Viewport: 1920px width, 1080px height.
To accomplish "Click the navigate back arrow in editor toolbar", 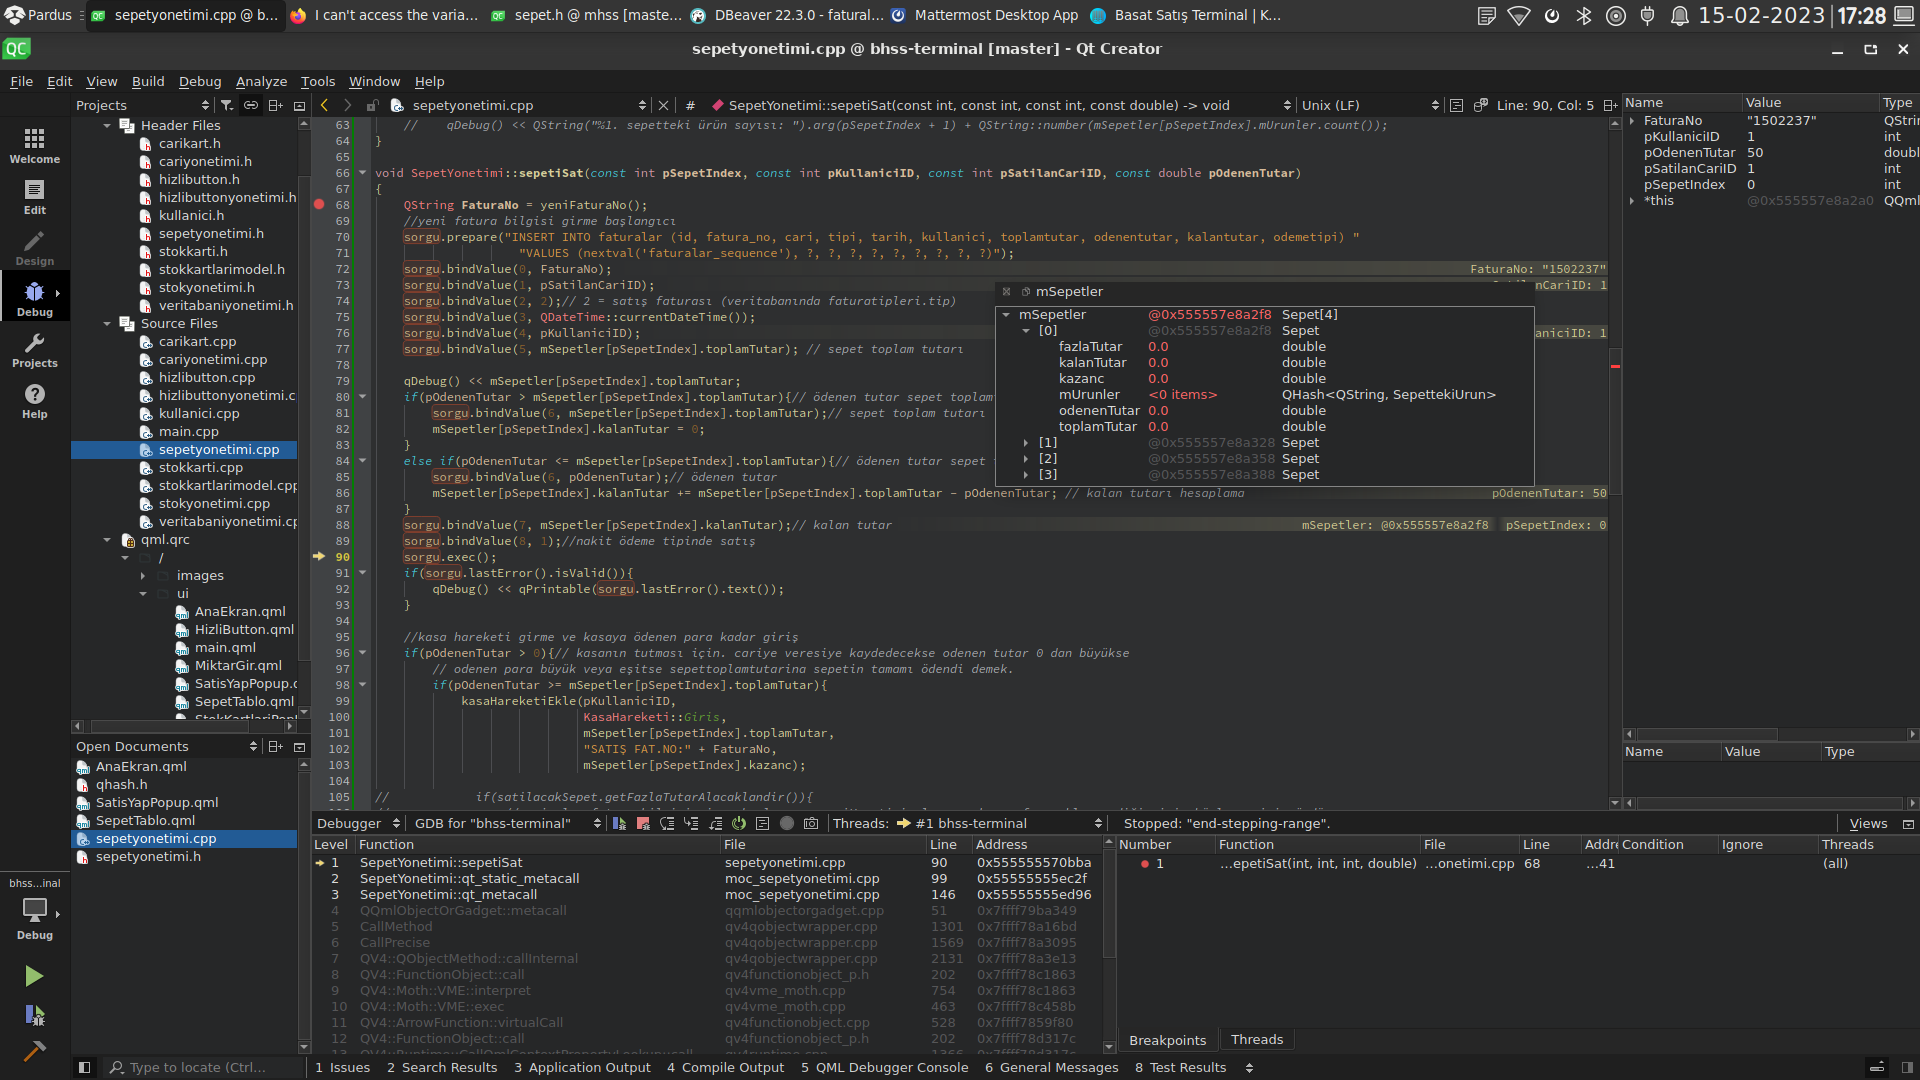I will (324, 104).
